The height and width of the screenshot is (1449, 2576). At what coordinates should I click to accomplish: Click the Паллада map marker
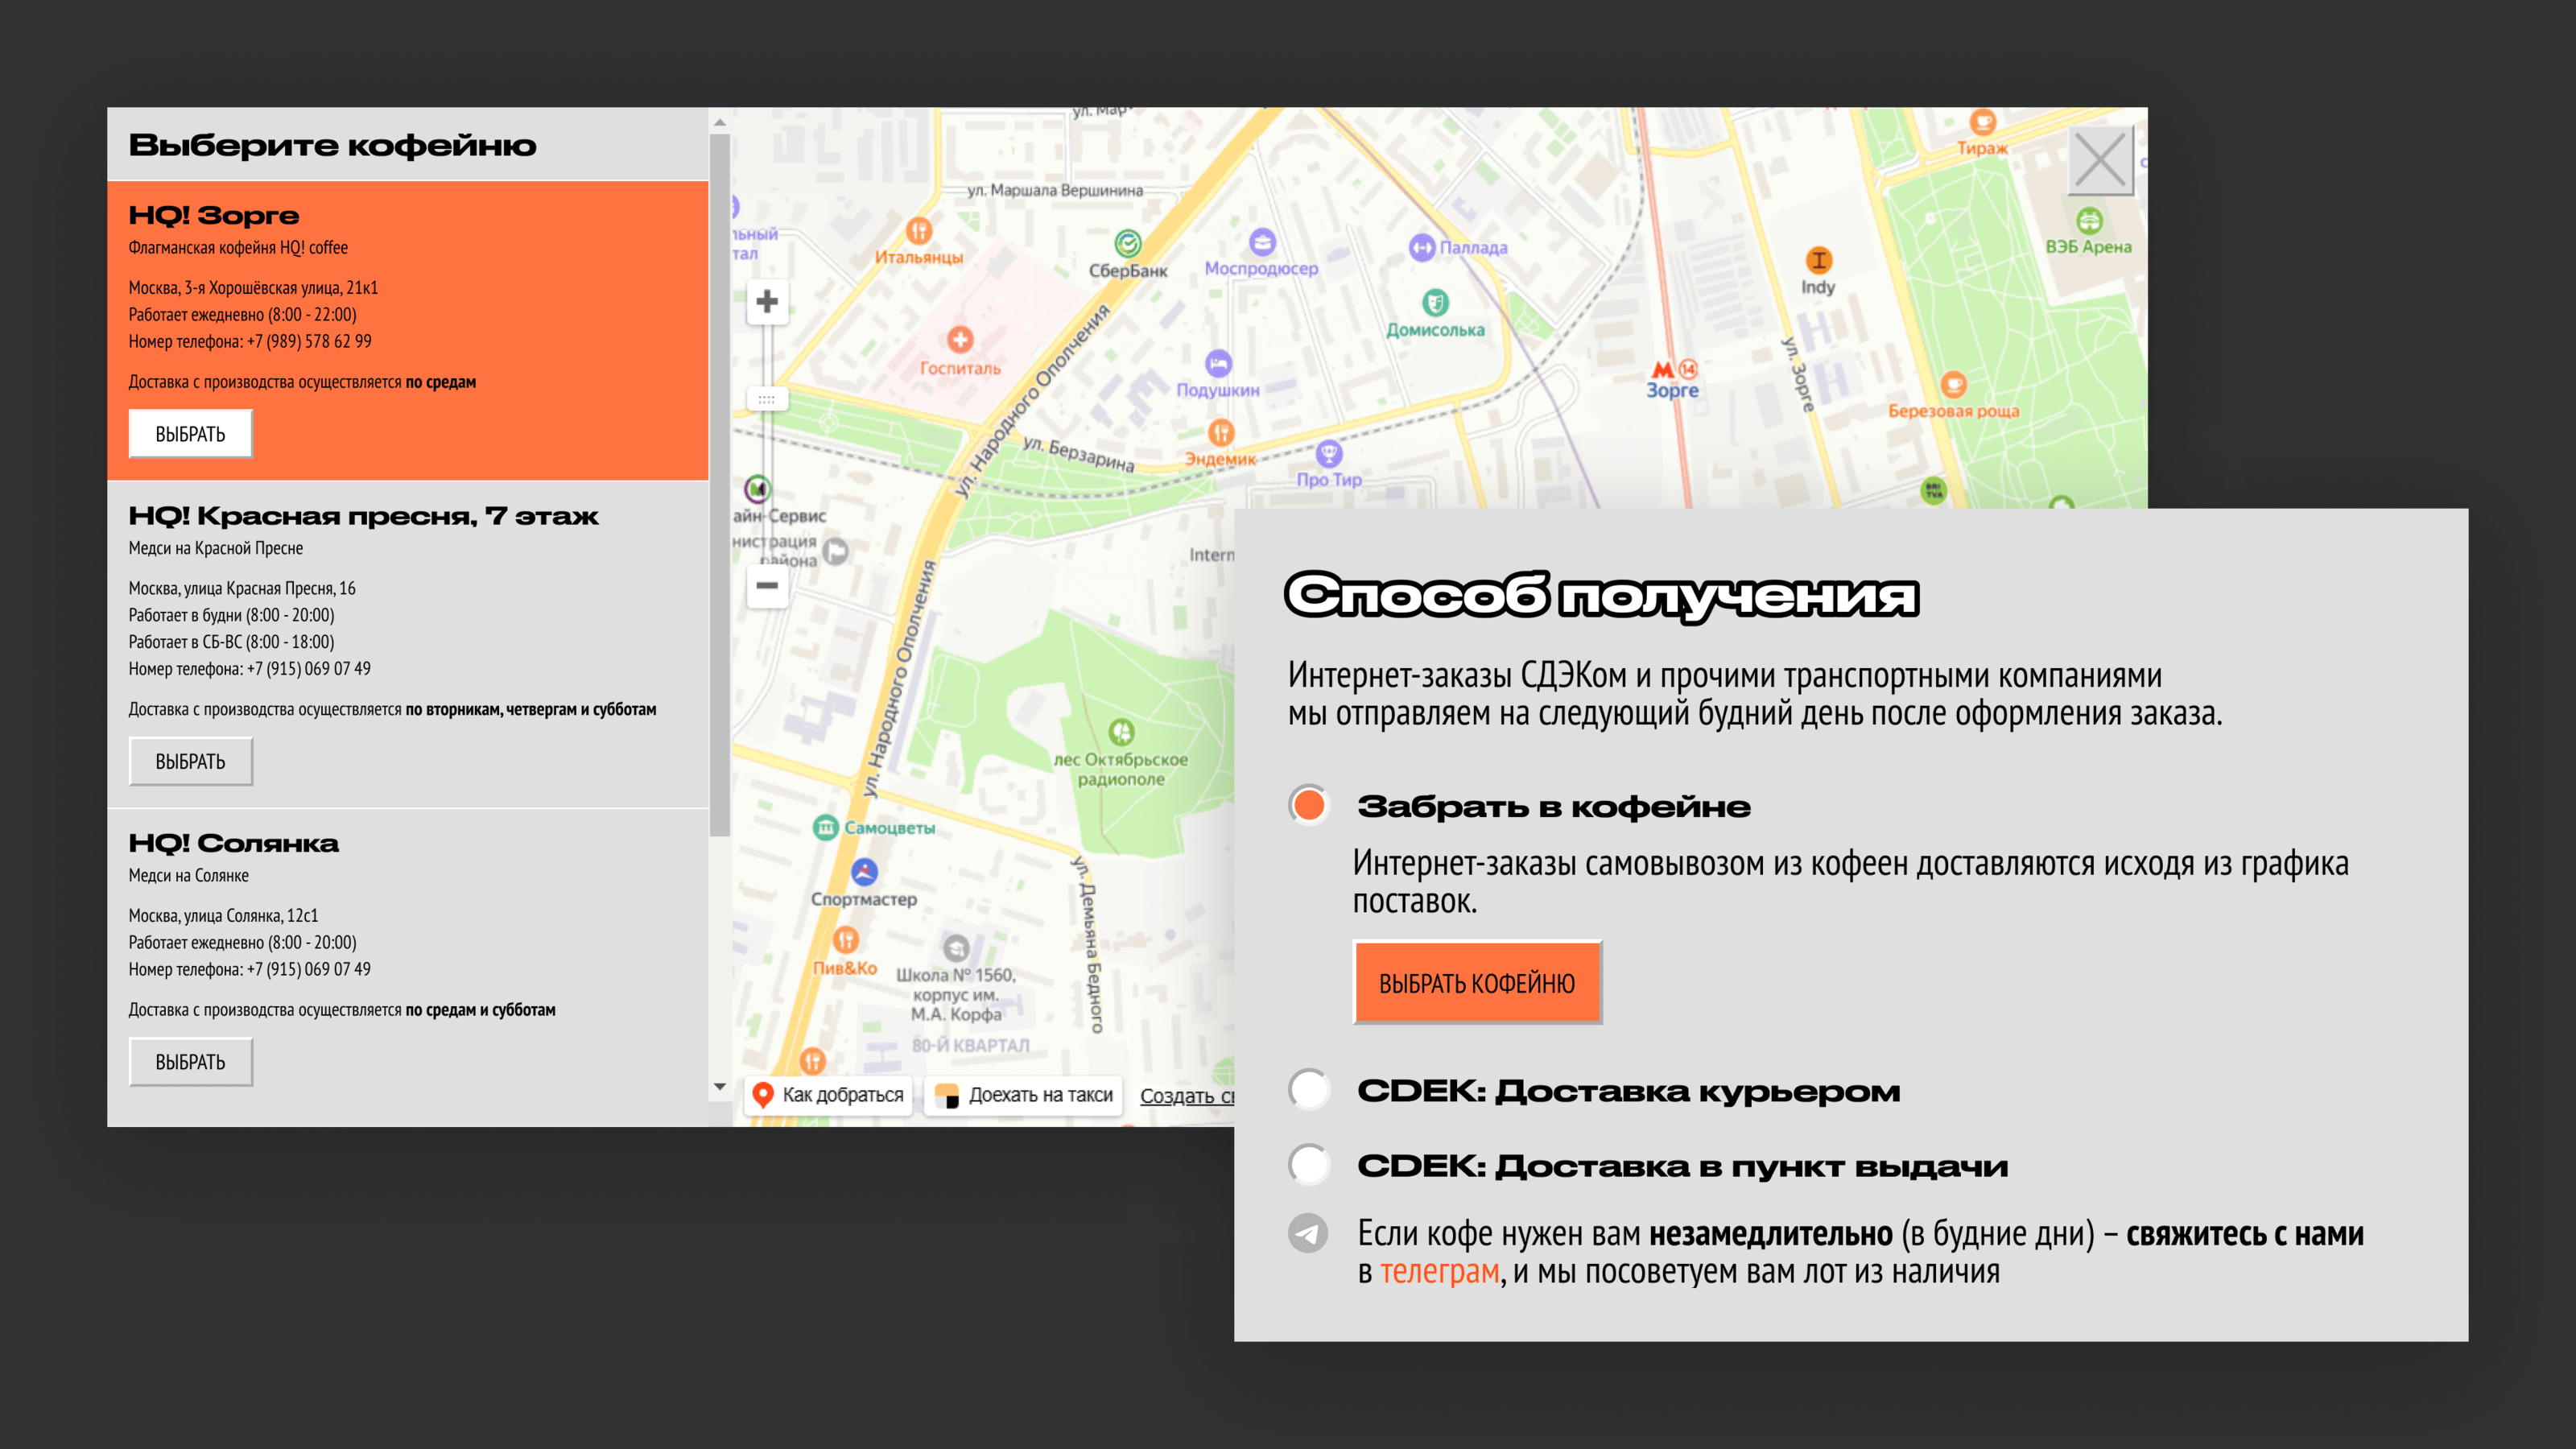click(1421, 247)
